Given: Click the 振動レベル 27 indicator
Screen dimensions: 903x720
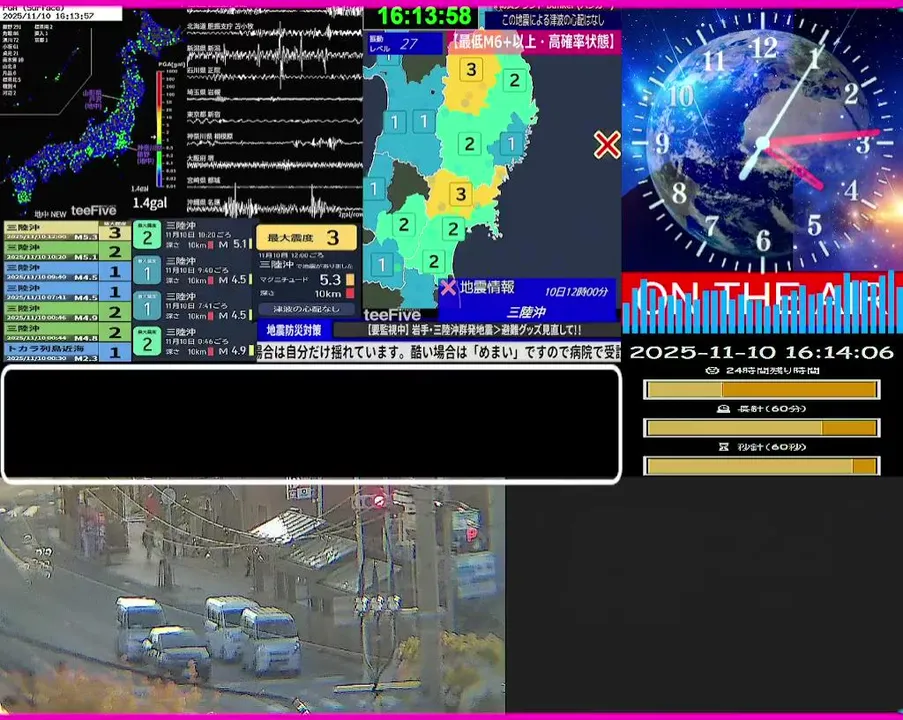Looking at the screenshot, I should tap(404, 44).
